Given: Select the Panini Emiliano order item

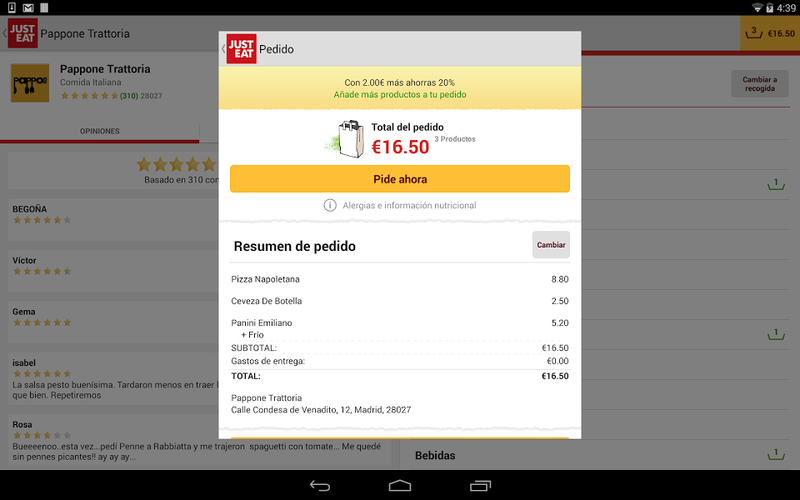Looking at the screenshot, I should [x=399, y=328].
